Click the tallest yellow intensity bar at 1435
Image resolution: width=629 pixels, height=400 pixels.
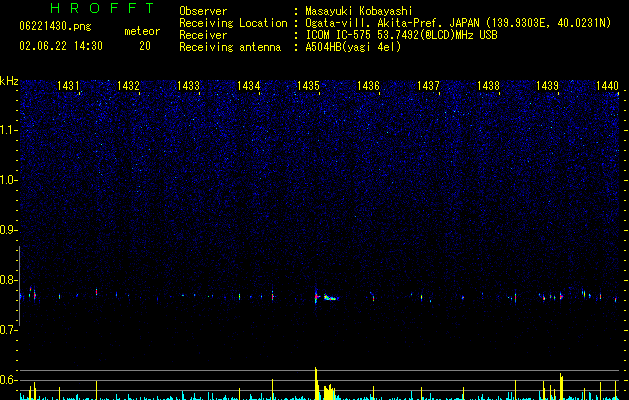click(x=316, y=383)
